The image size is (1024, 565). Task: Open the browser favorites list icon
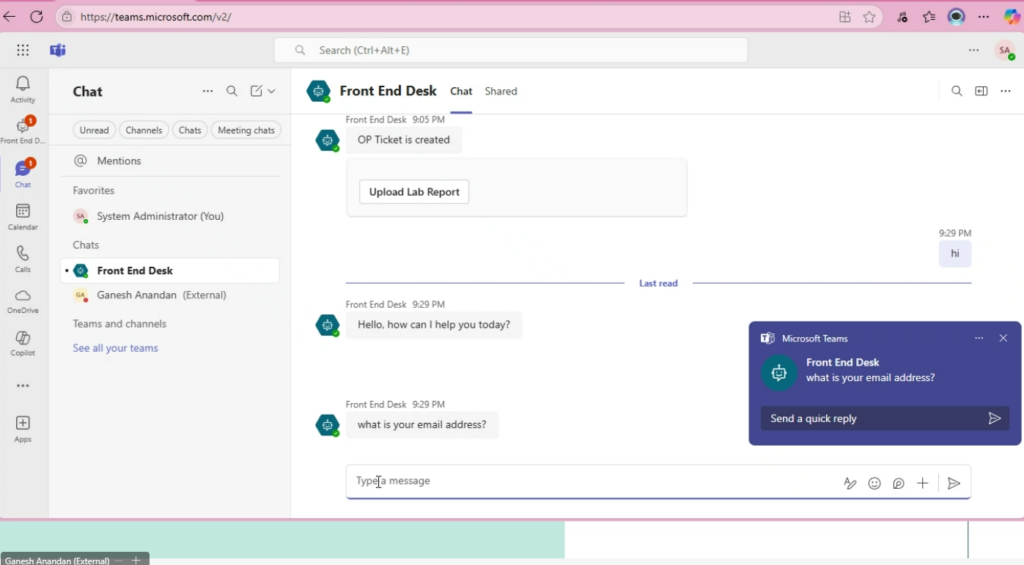click(929, 18)
